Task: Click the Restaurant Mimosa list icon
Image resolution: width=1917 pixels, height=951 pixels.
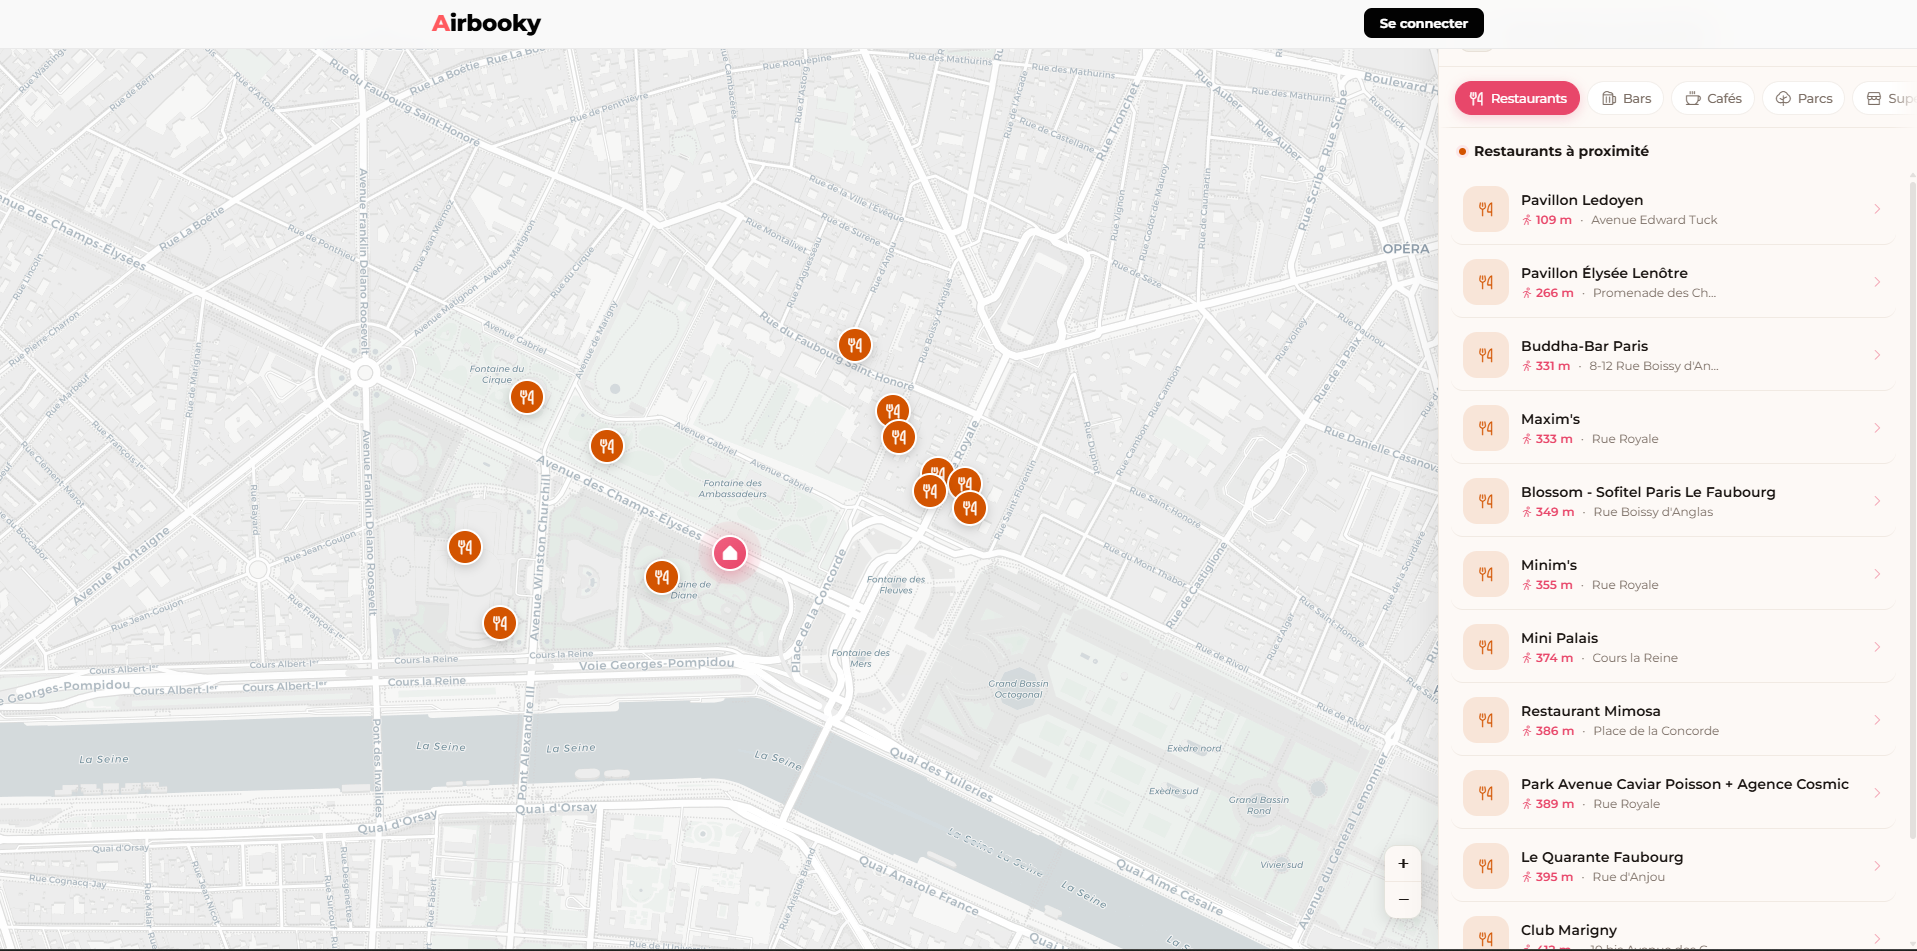Action: (1486, 720)
